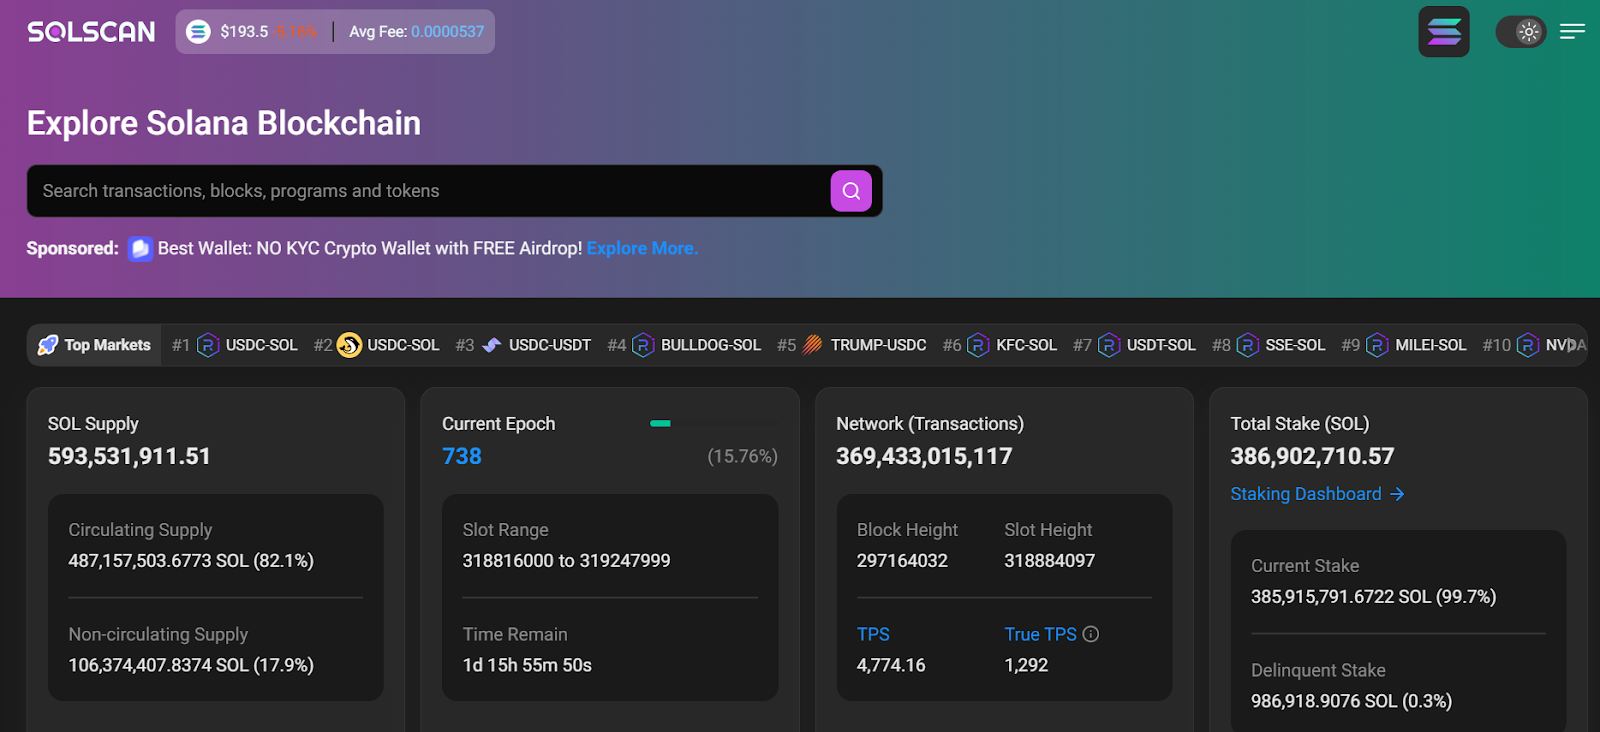Screen dimensions: 1600x732
Task: Click the SOL price $193.5
Action: (x=244, y=32)
